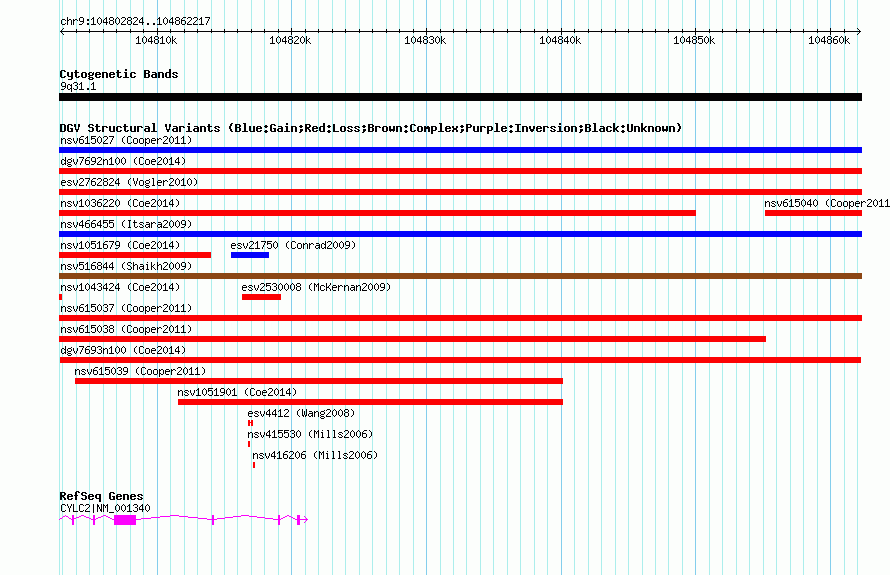Select the tiny red nsv416206 mark

pyautogui.click(x=254, y=465)
